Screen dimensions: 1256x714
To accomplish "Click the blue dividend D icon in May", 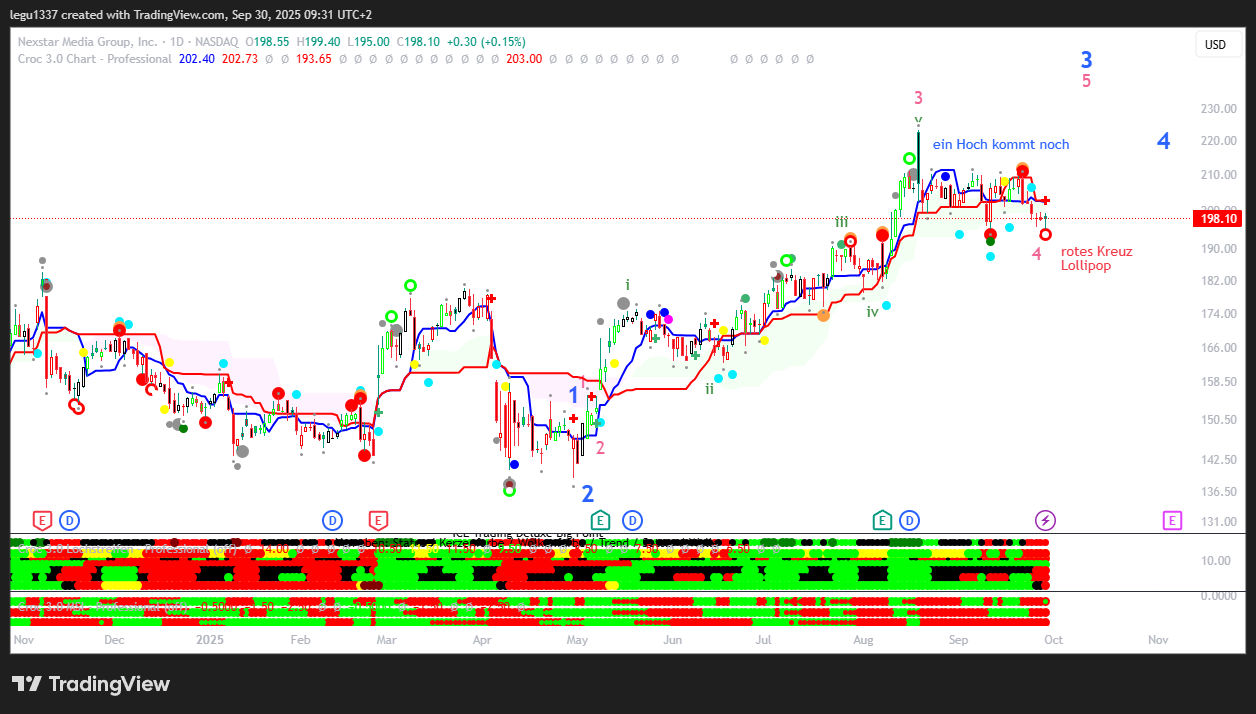I will pos(632,520).
